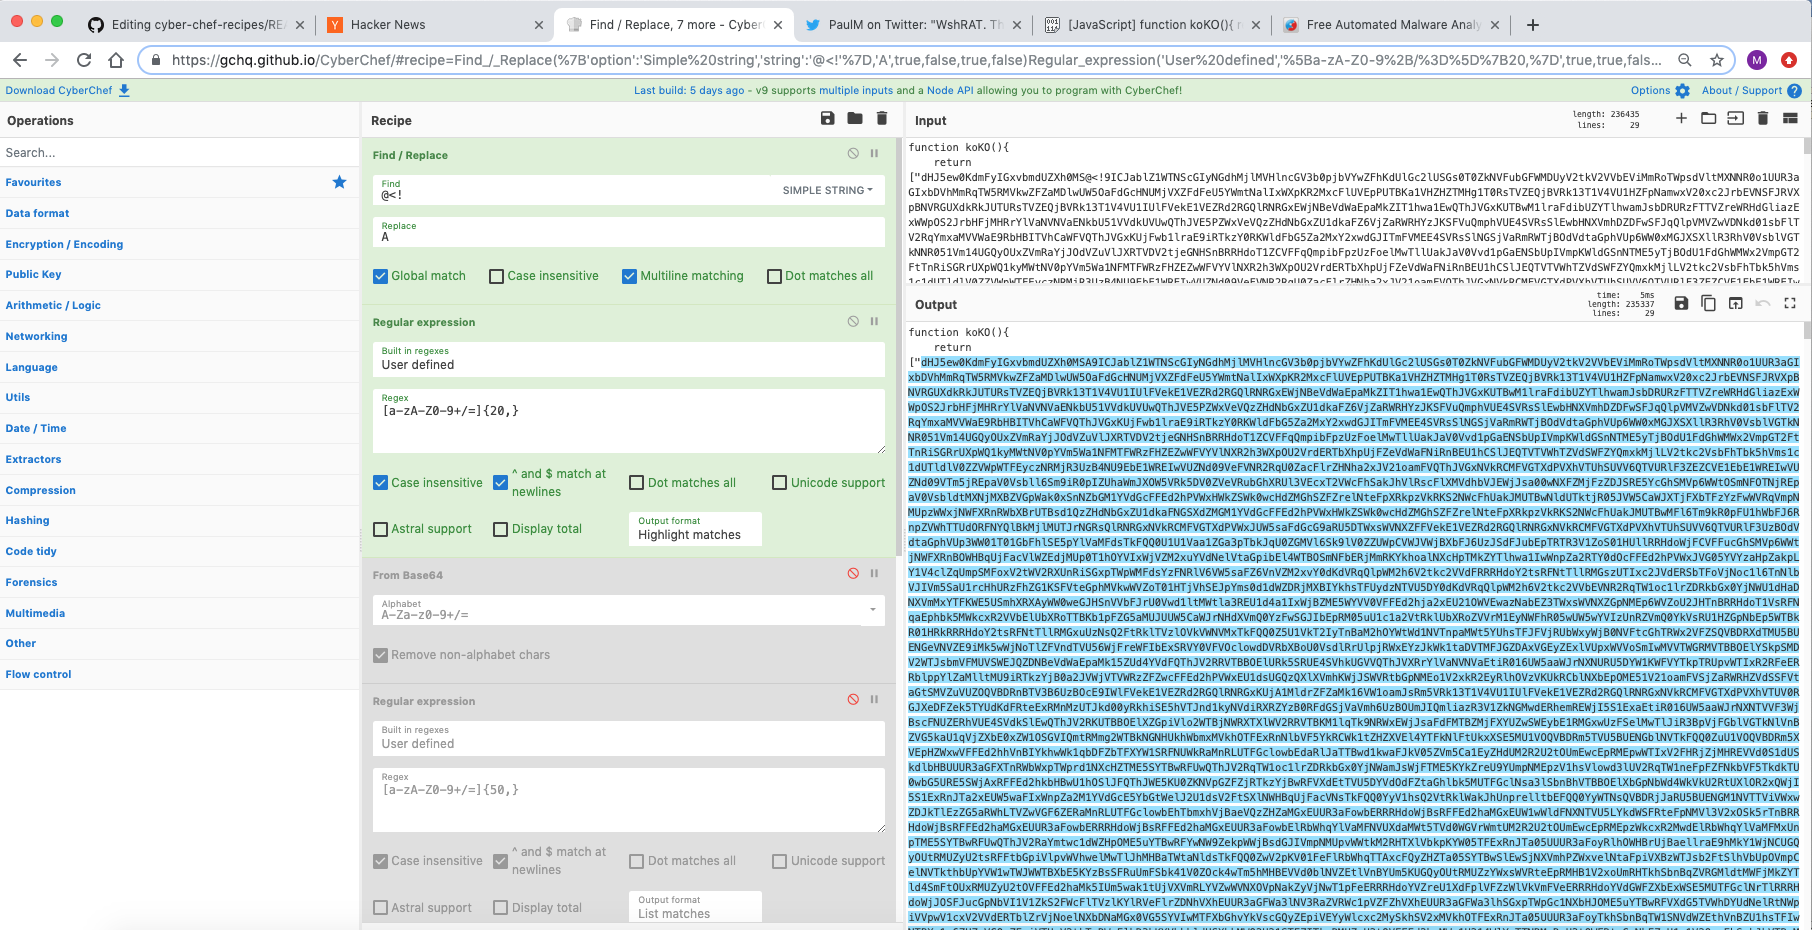The image size is (1812, 930).
Task: Switch to Editing cyber-chef-recipes GitHub tab
Action: (196, 24)
